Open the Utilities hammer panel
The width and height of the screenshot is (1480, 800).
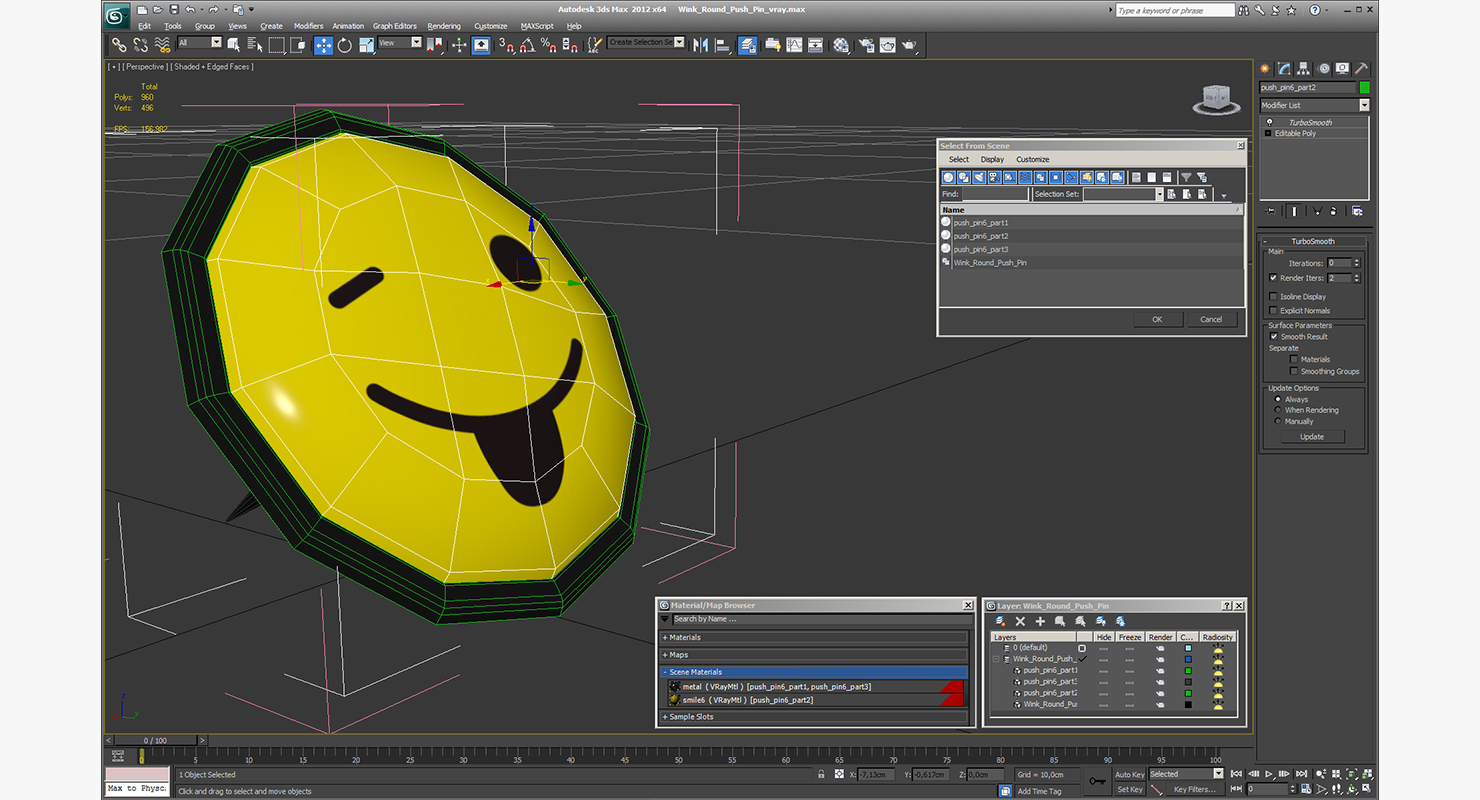point(1361,68)
